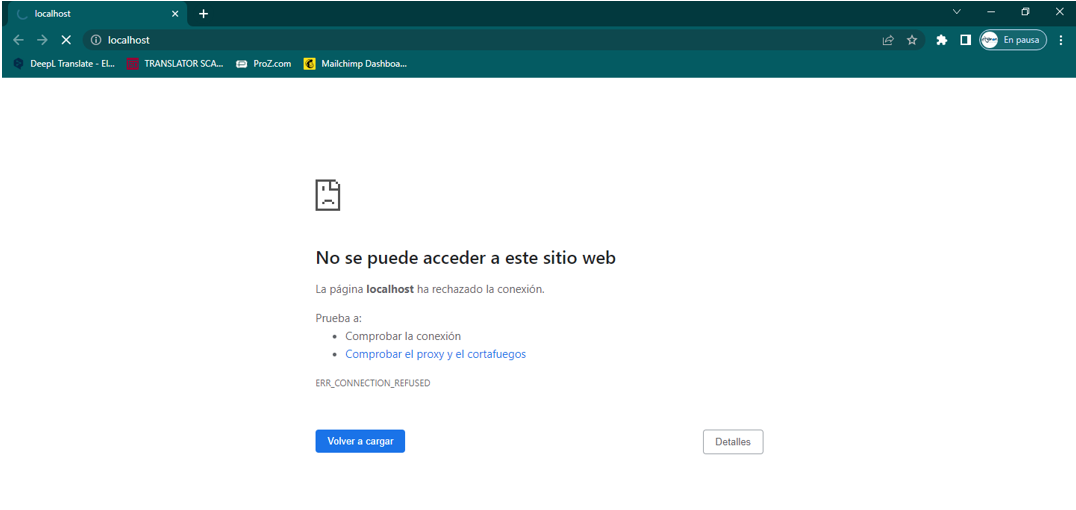Open TRANSLATOR SCA... bookmark

(176, 64)
